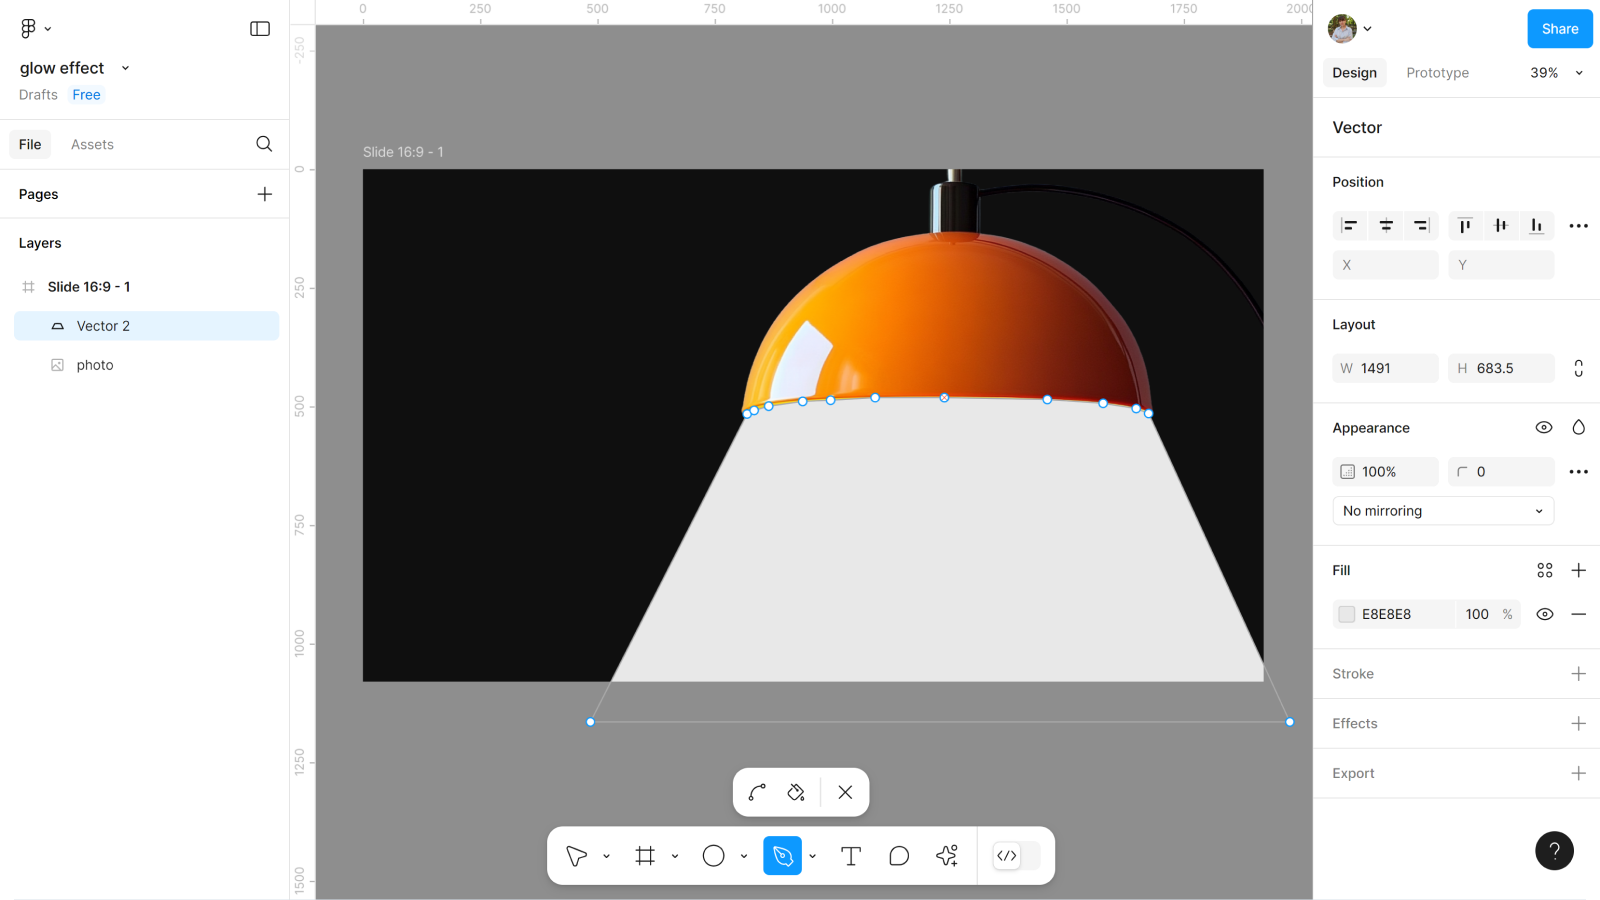Open the AI actions tool
Viewport: 1600px width, 900px height.
(x=946, y=856)
